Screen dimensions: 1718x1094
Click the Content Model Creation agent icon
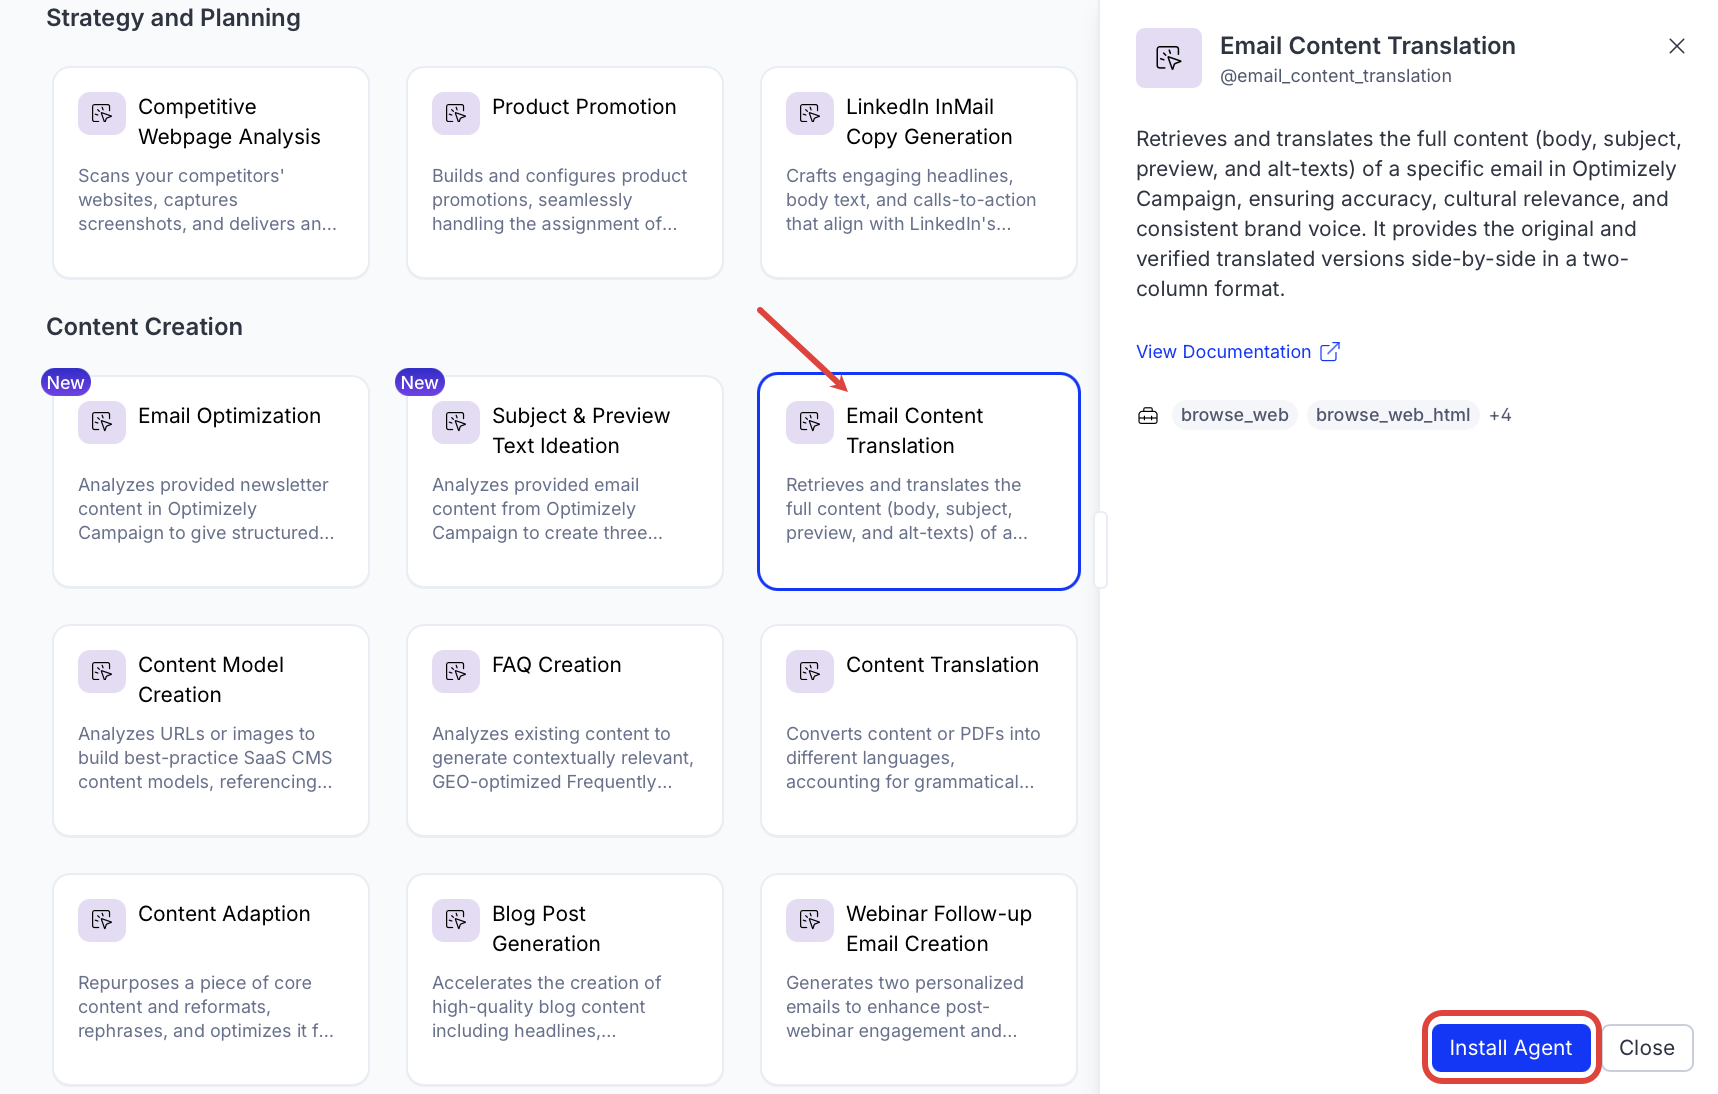click(x=101, y=671)
